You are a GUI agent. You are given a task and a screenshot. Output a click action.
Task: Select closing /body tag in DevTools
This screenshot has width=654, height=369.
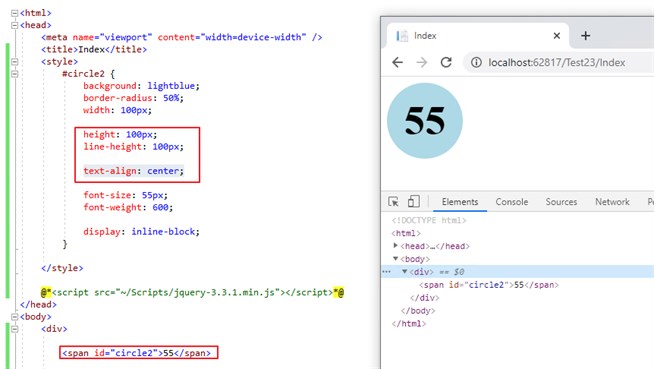point(418,311)
